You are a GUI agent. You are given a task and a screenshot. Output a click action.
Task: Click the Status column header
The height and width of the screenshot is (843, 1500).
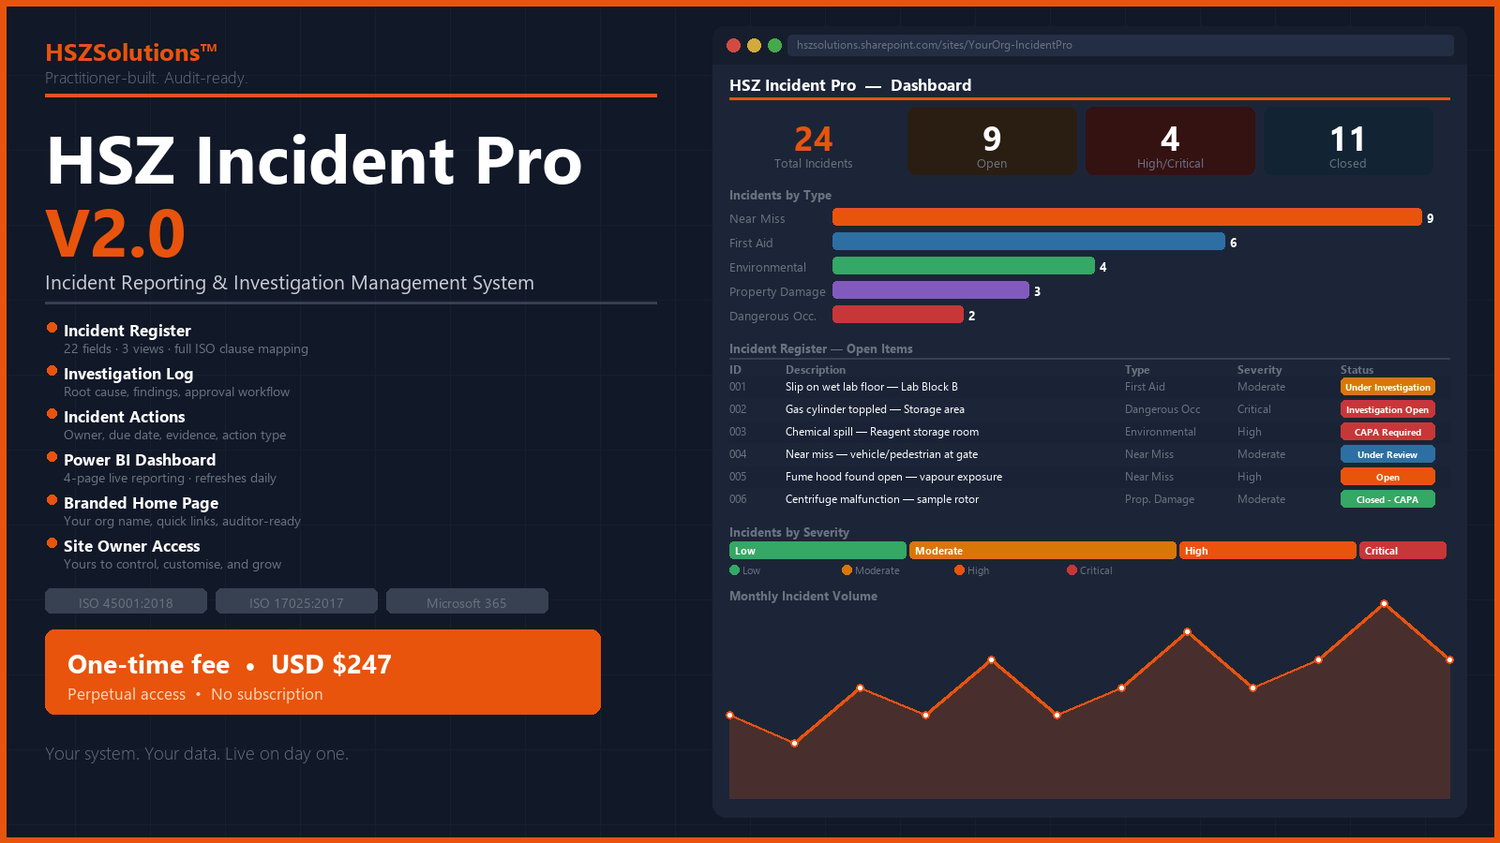point(1357,370)
